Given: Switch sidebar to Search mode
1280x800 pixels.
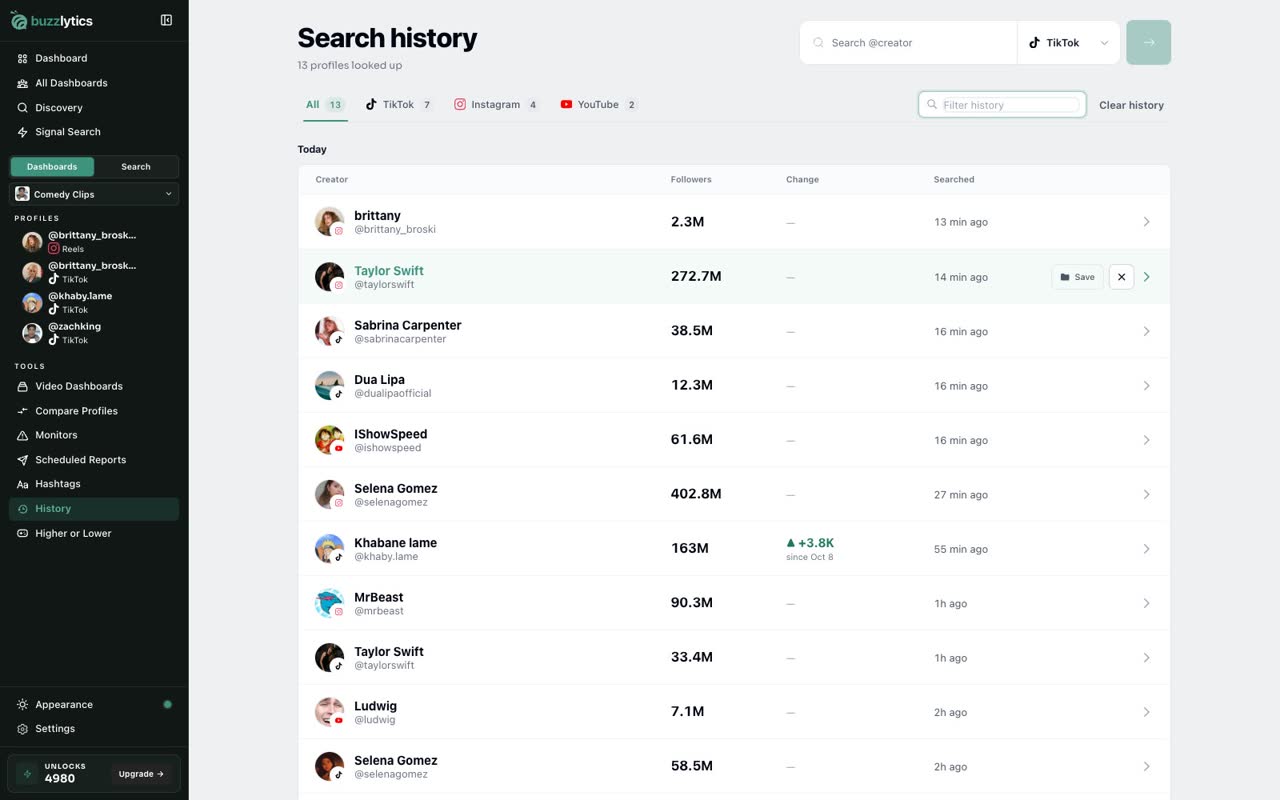Looking at the screenshot, I should pos(136,167).
